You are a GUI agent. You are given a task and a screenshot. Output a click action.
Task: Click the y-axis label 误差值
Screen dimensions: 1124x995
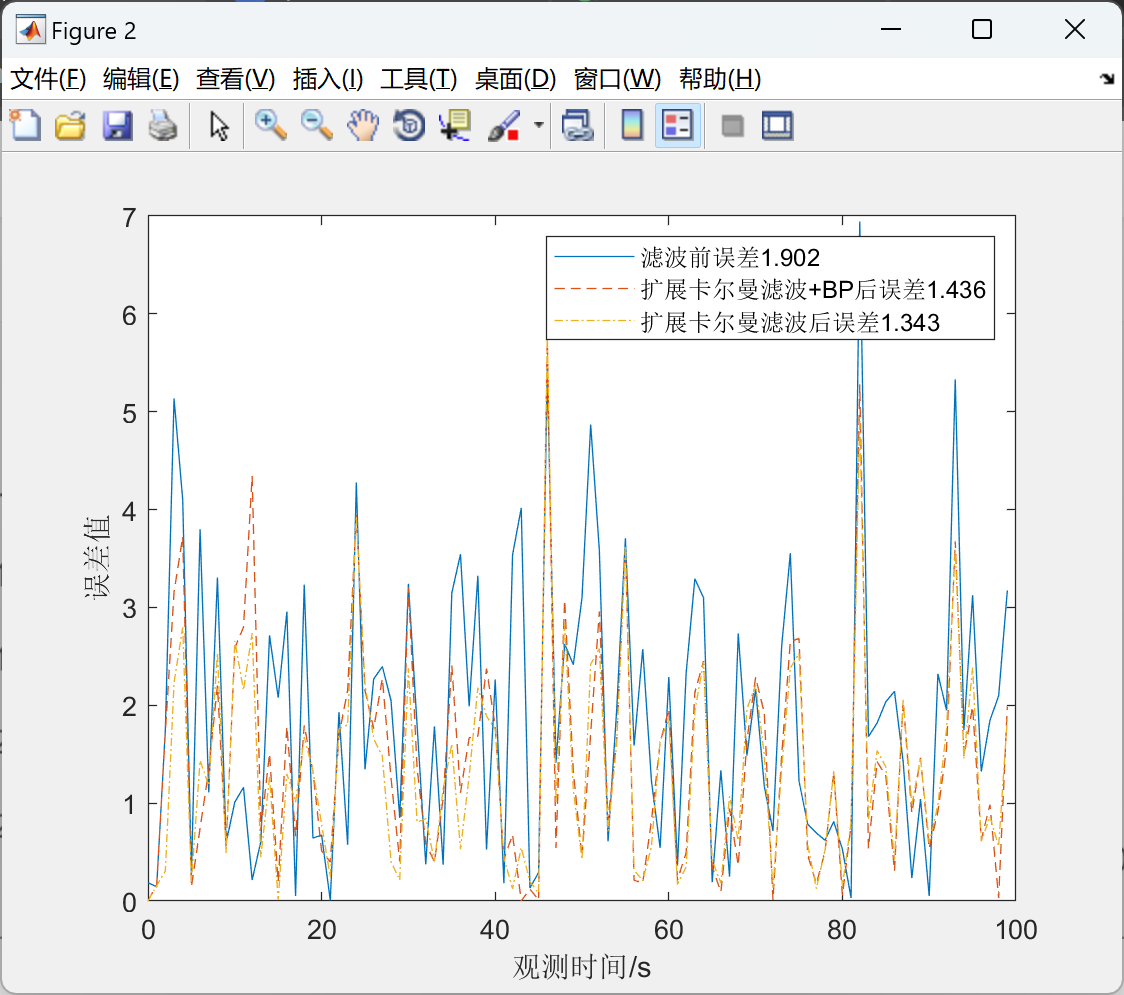97,557
